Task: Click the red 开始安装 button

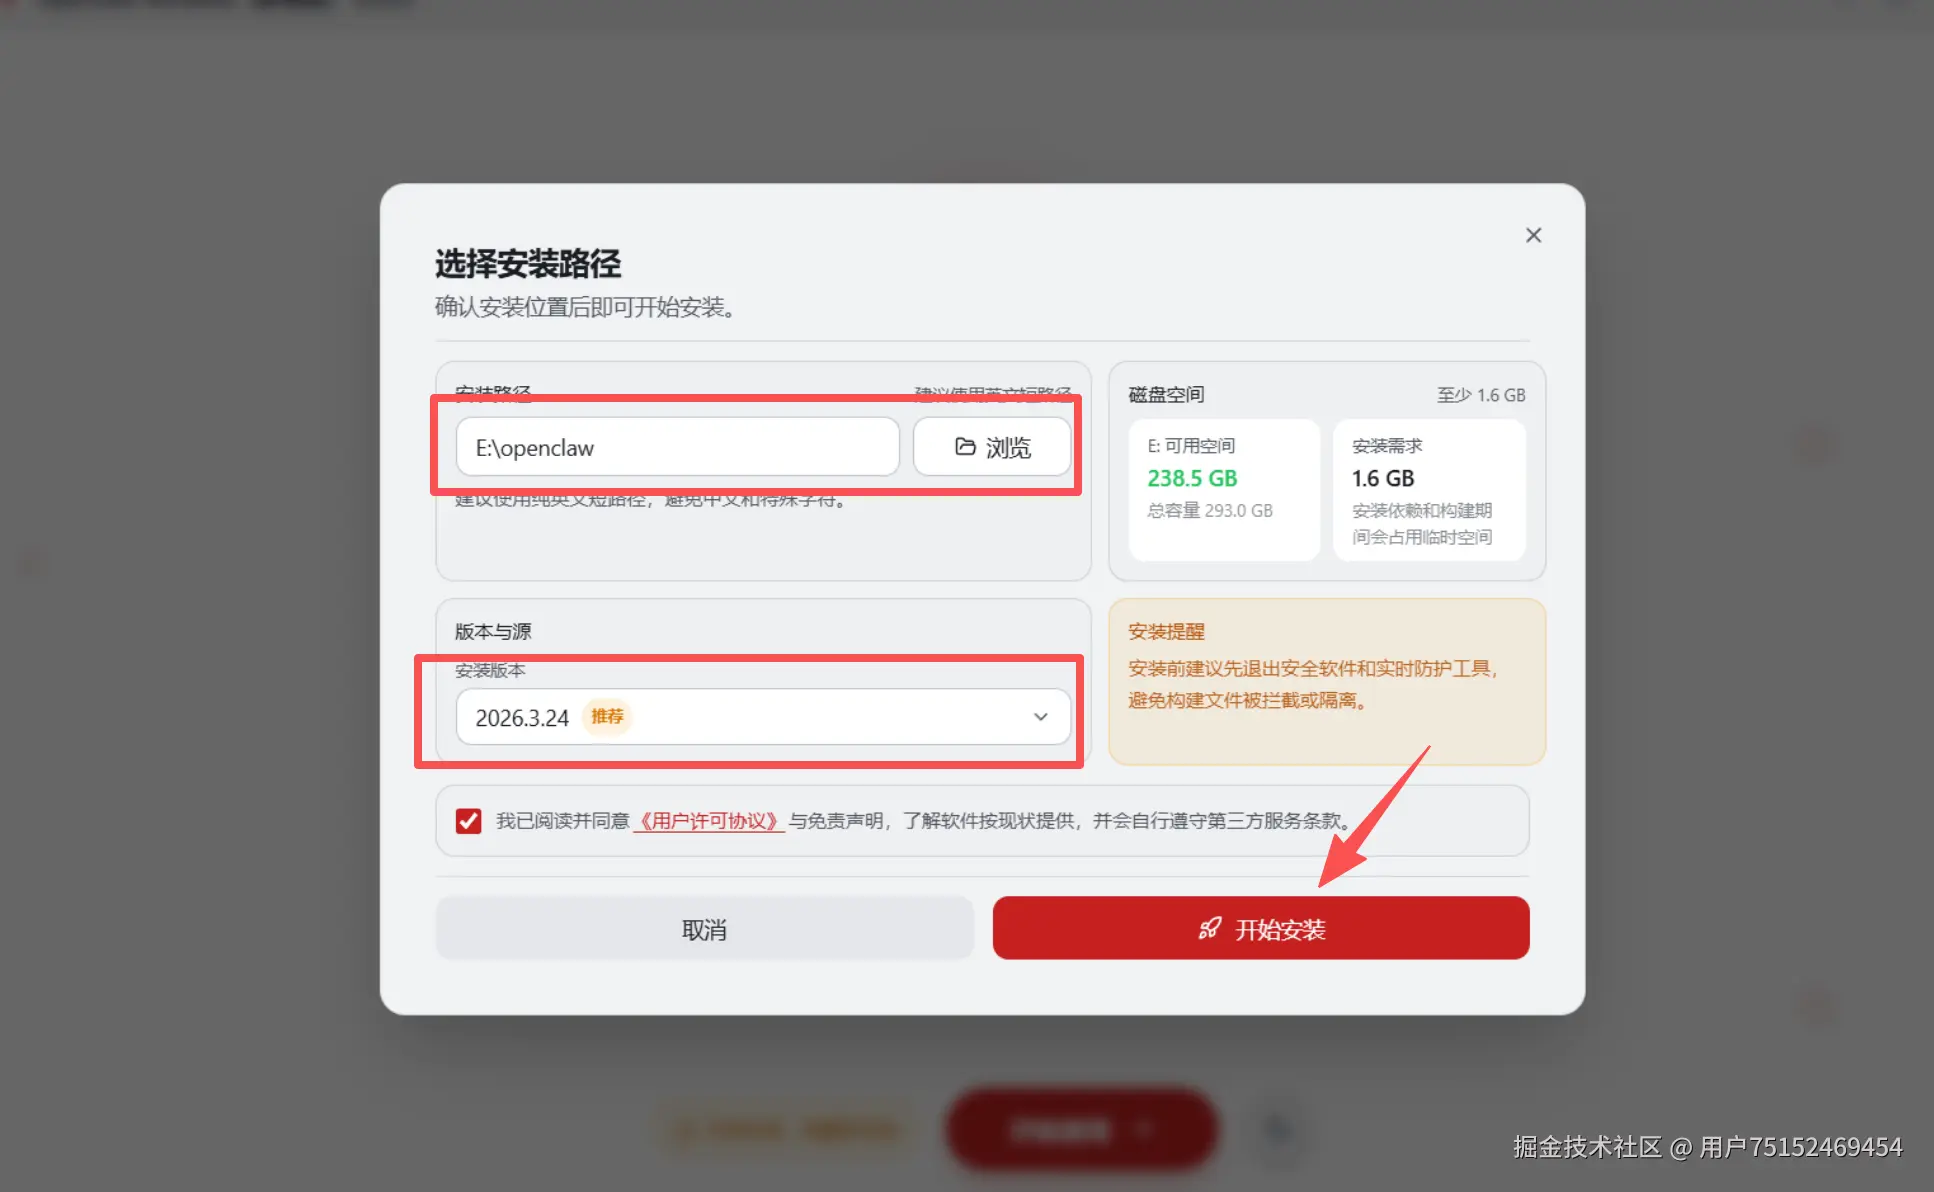Action: pos(1261,929)
